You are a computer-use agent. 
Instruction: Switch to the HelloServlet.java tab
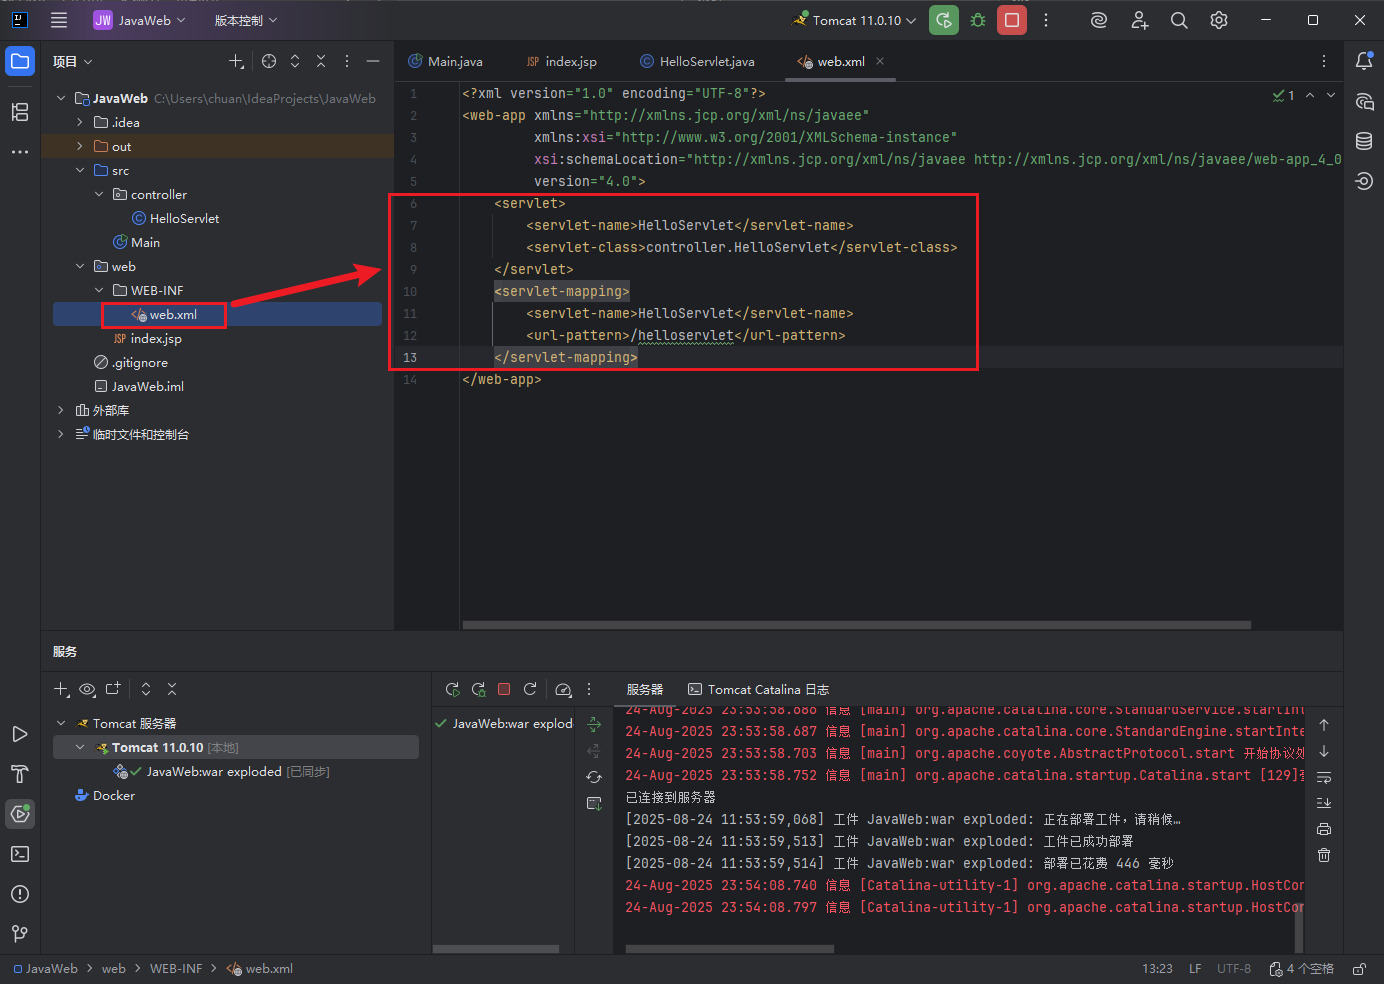pyautogui.click(x=698, y=61)
